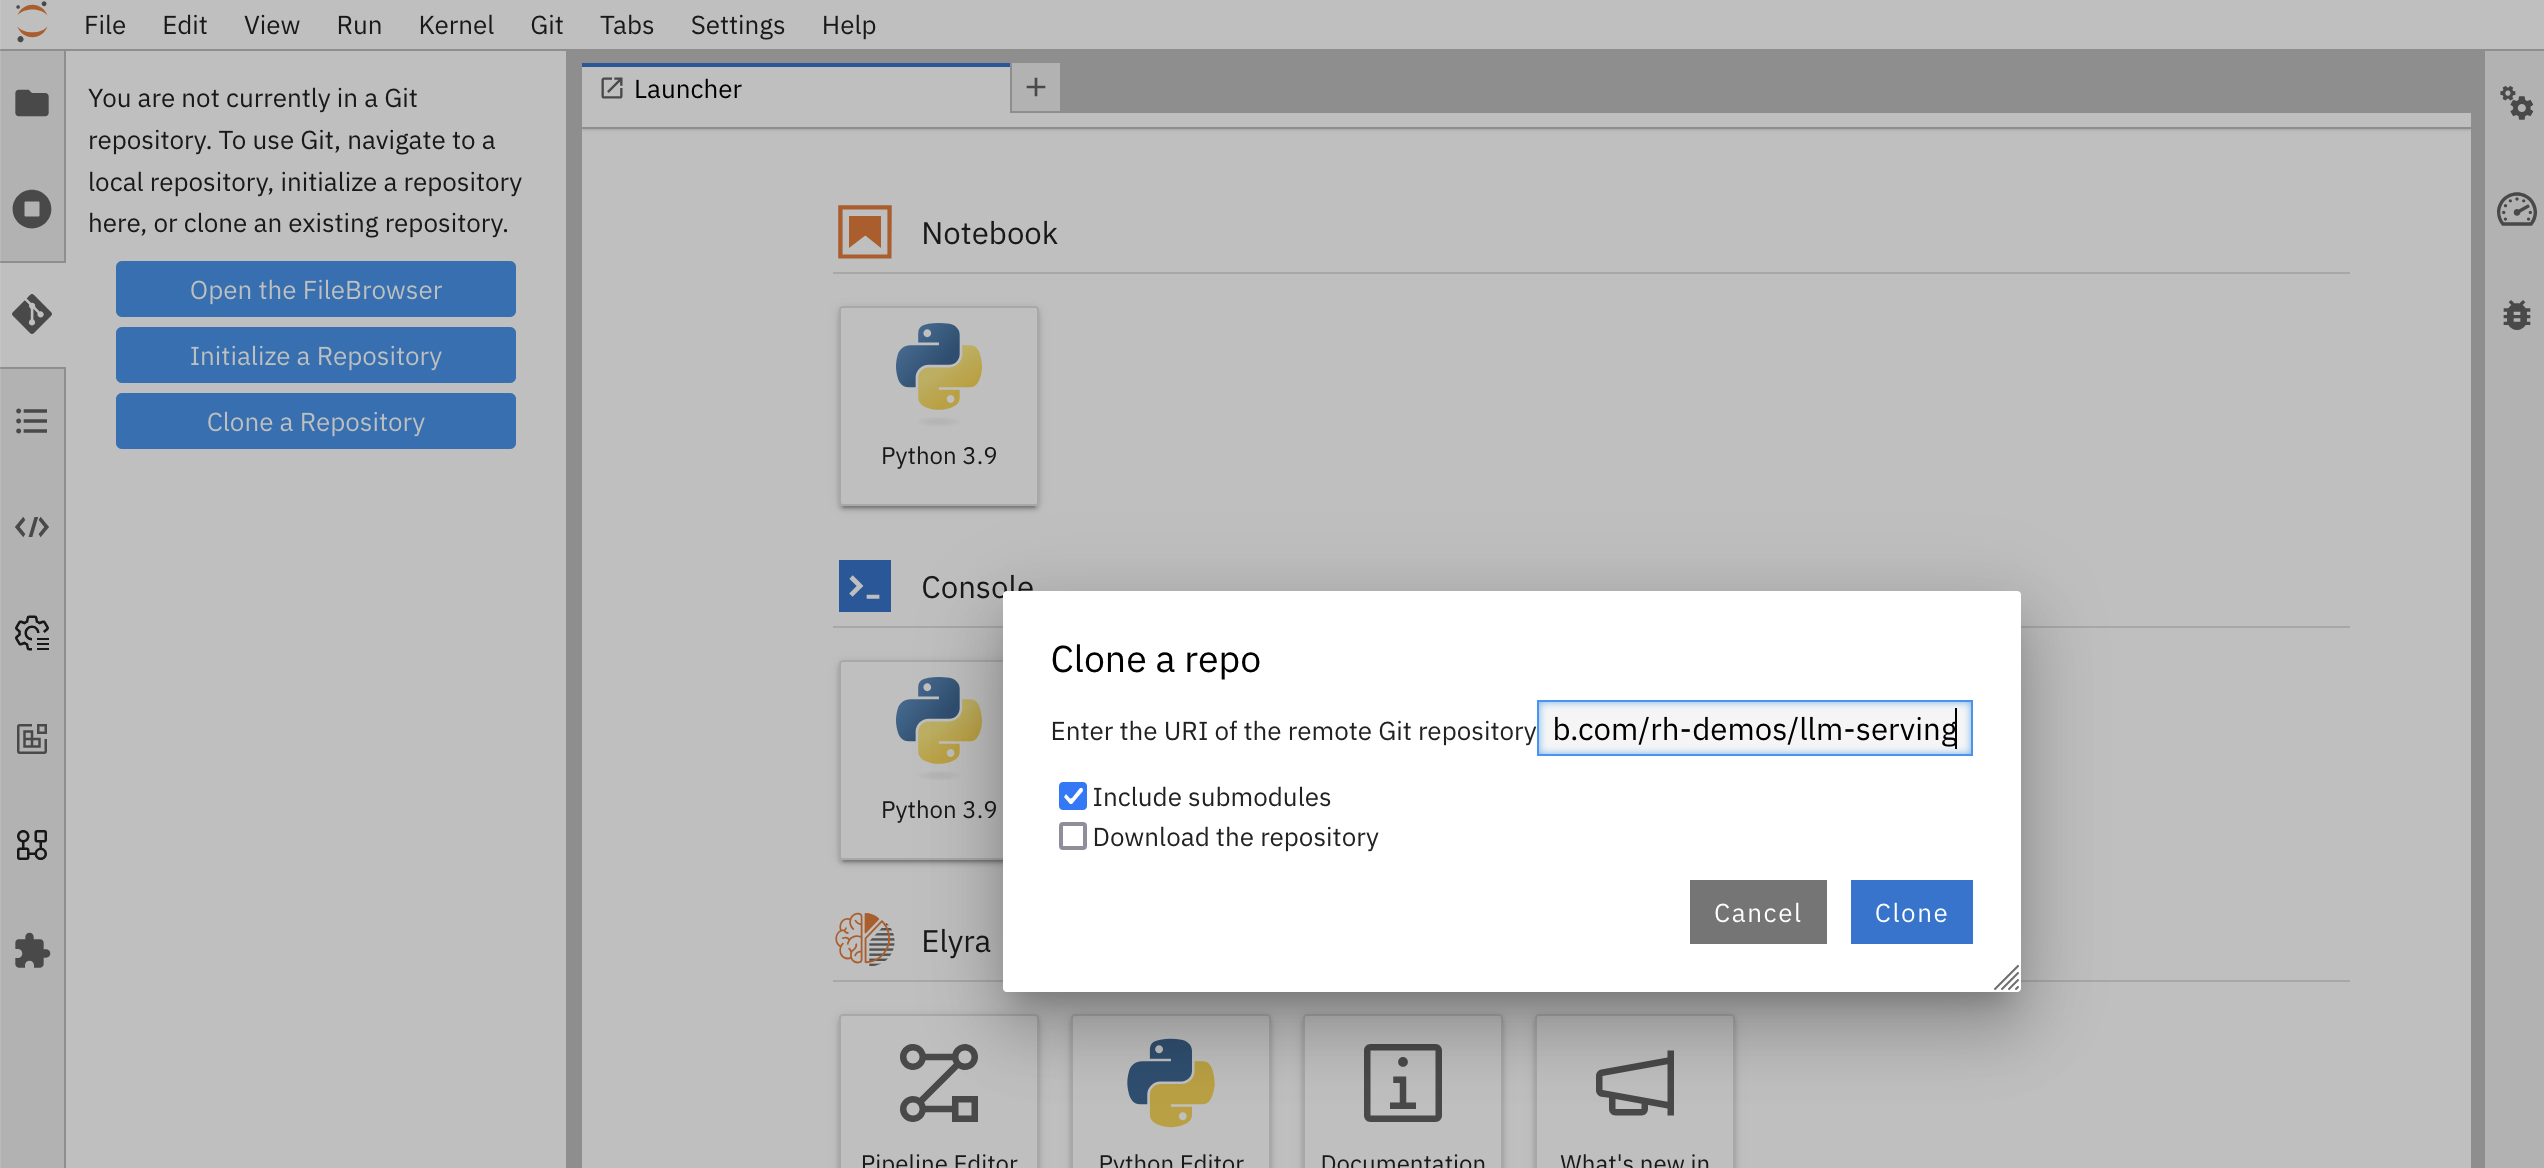Select the Git sidebar icon

tap(32, 314)
